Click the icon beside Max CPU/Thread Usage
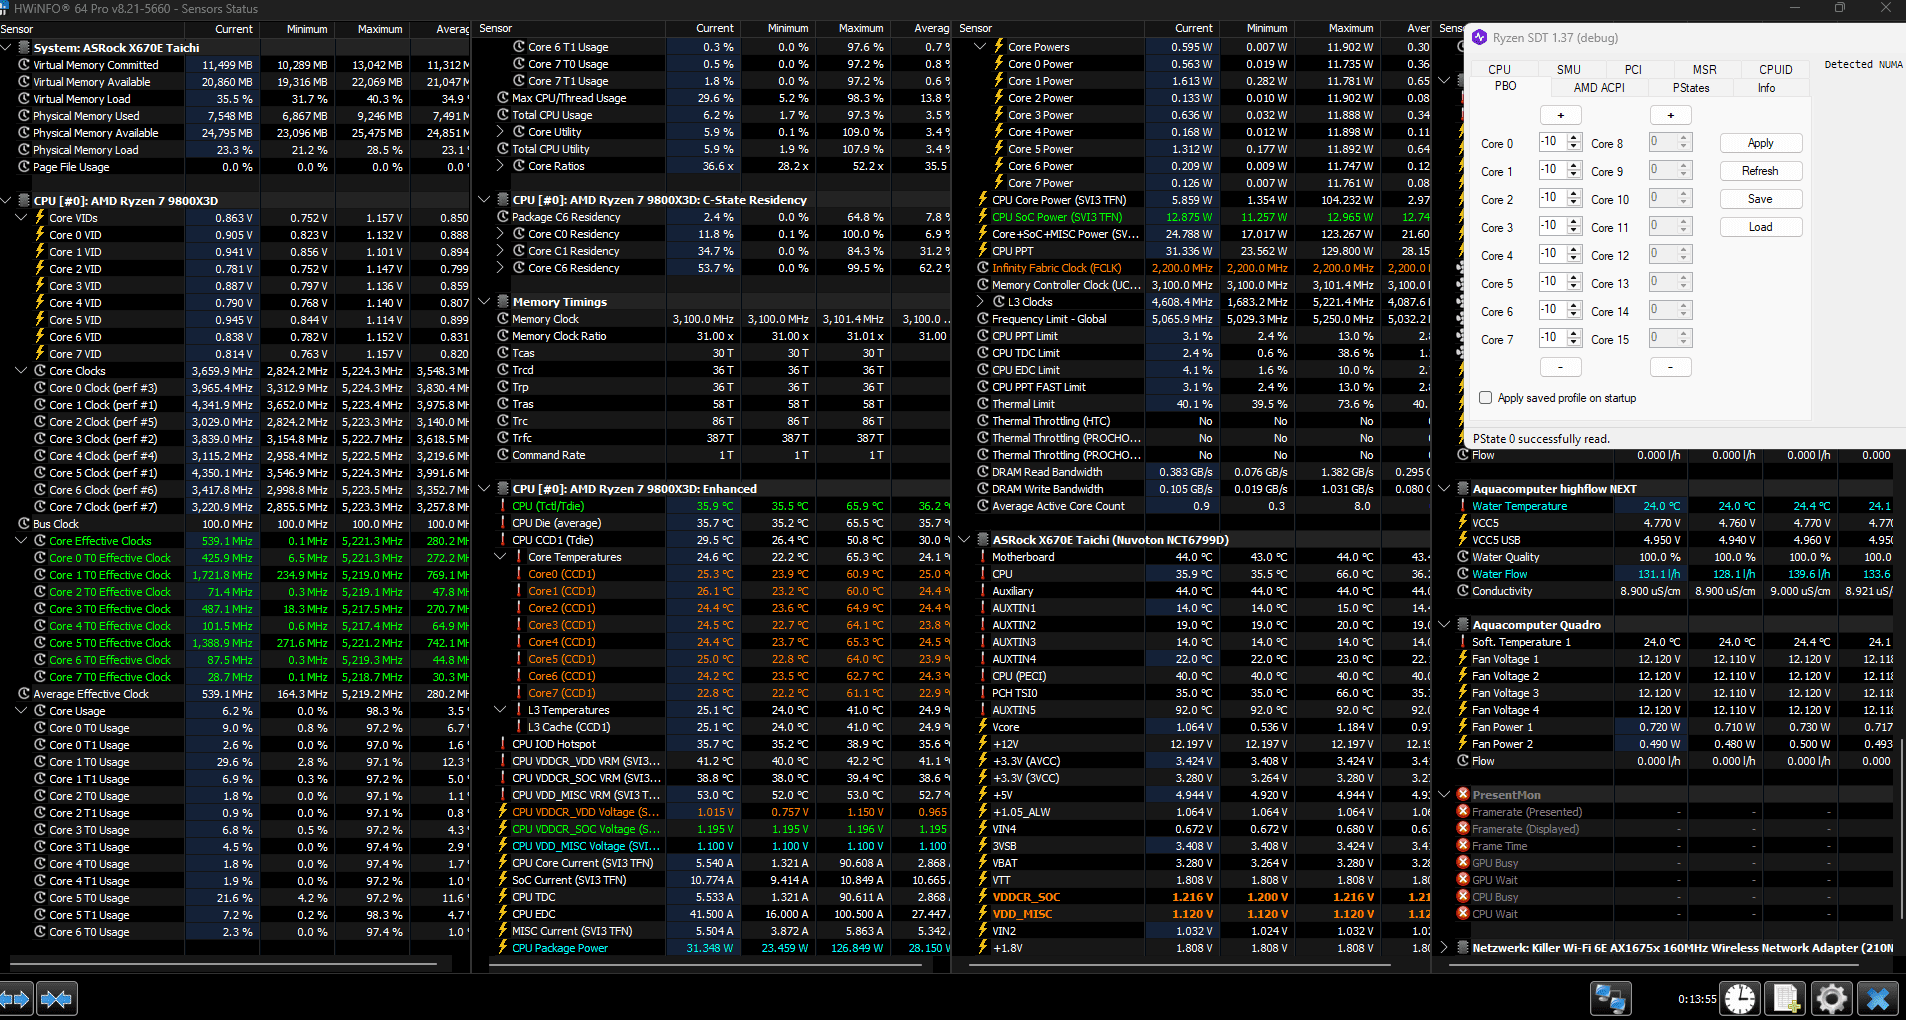The height and width of the screenshot is (1020, 1906). pyautogui.click(x=503, y=98)
